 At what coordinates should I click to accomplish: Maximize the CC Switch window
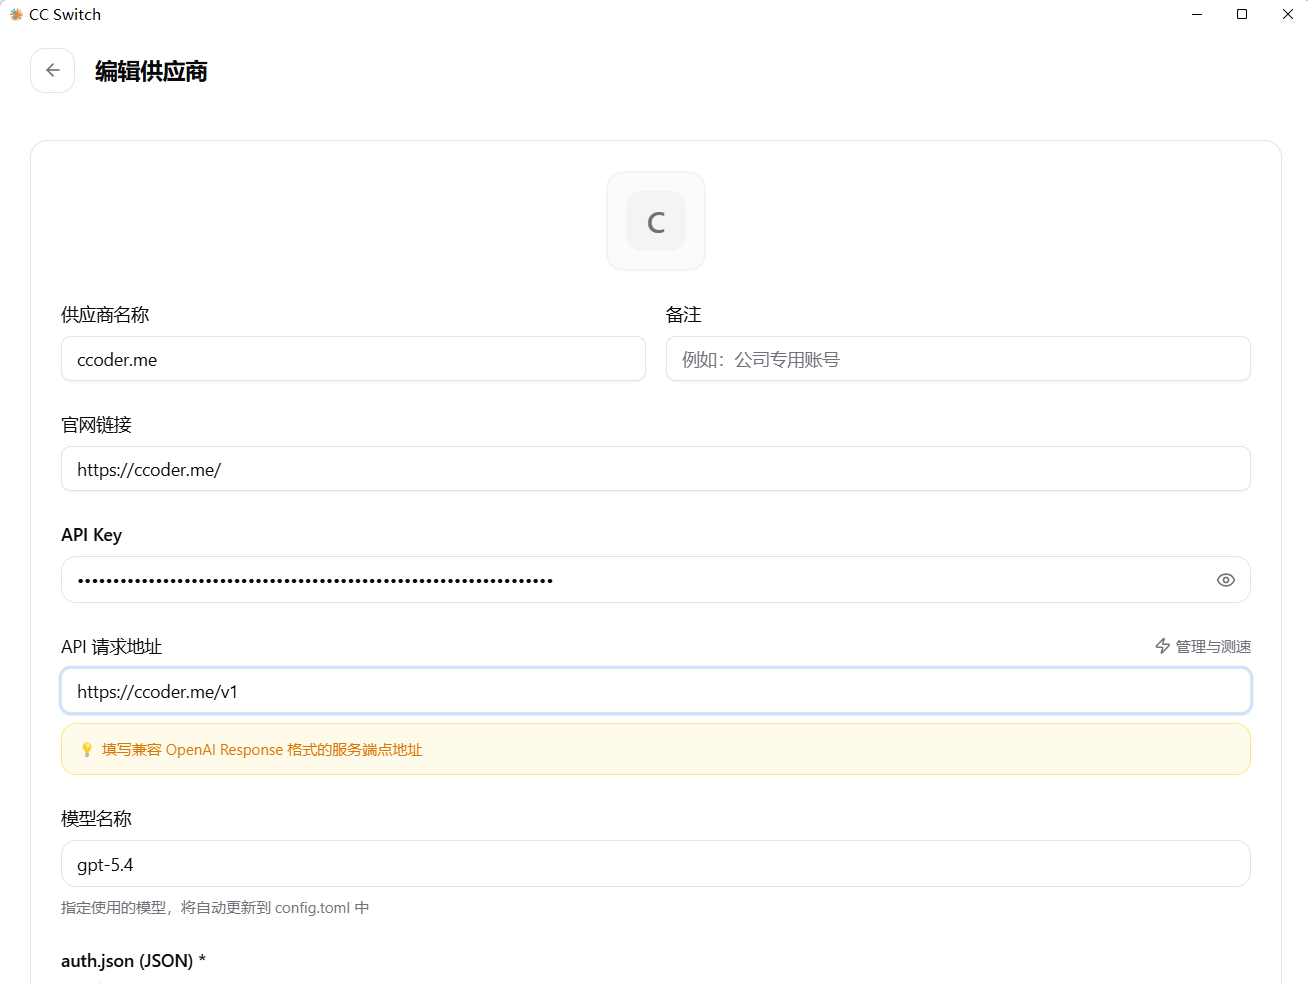tap(1242, 15)
